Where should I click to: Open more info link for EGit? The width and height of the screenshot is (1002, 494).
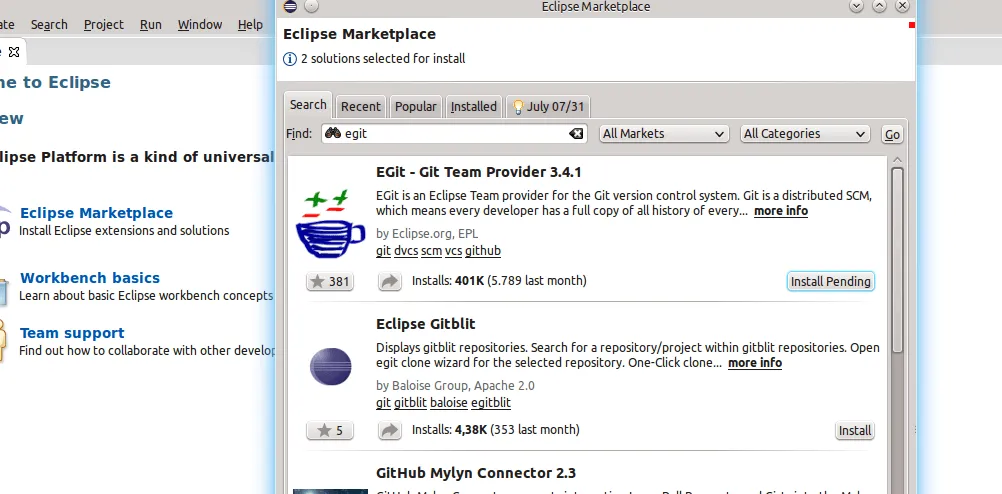click(780, 211)
